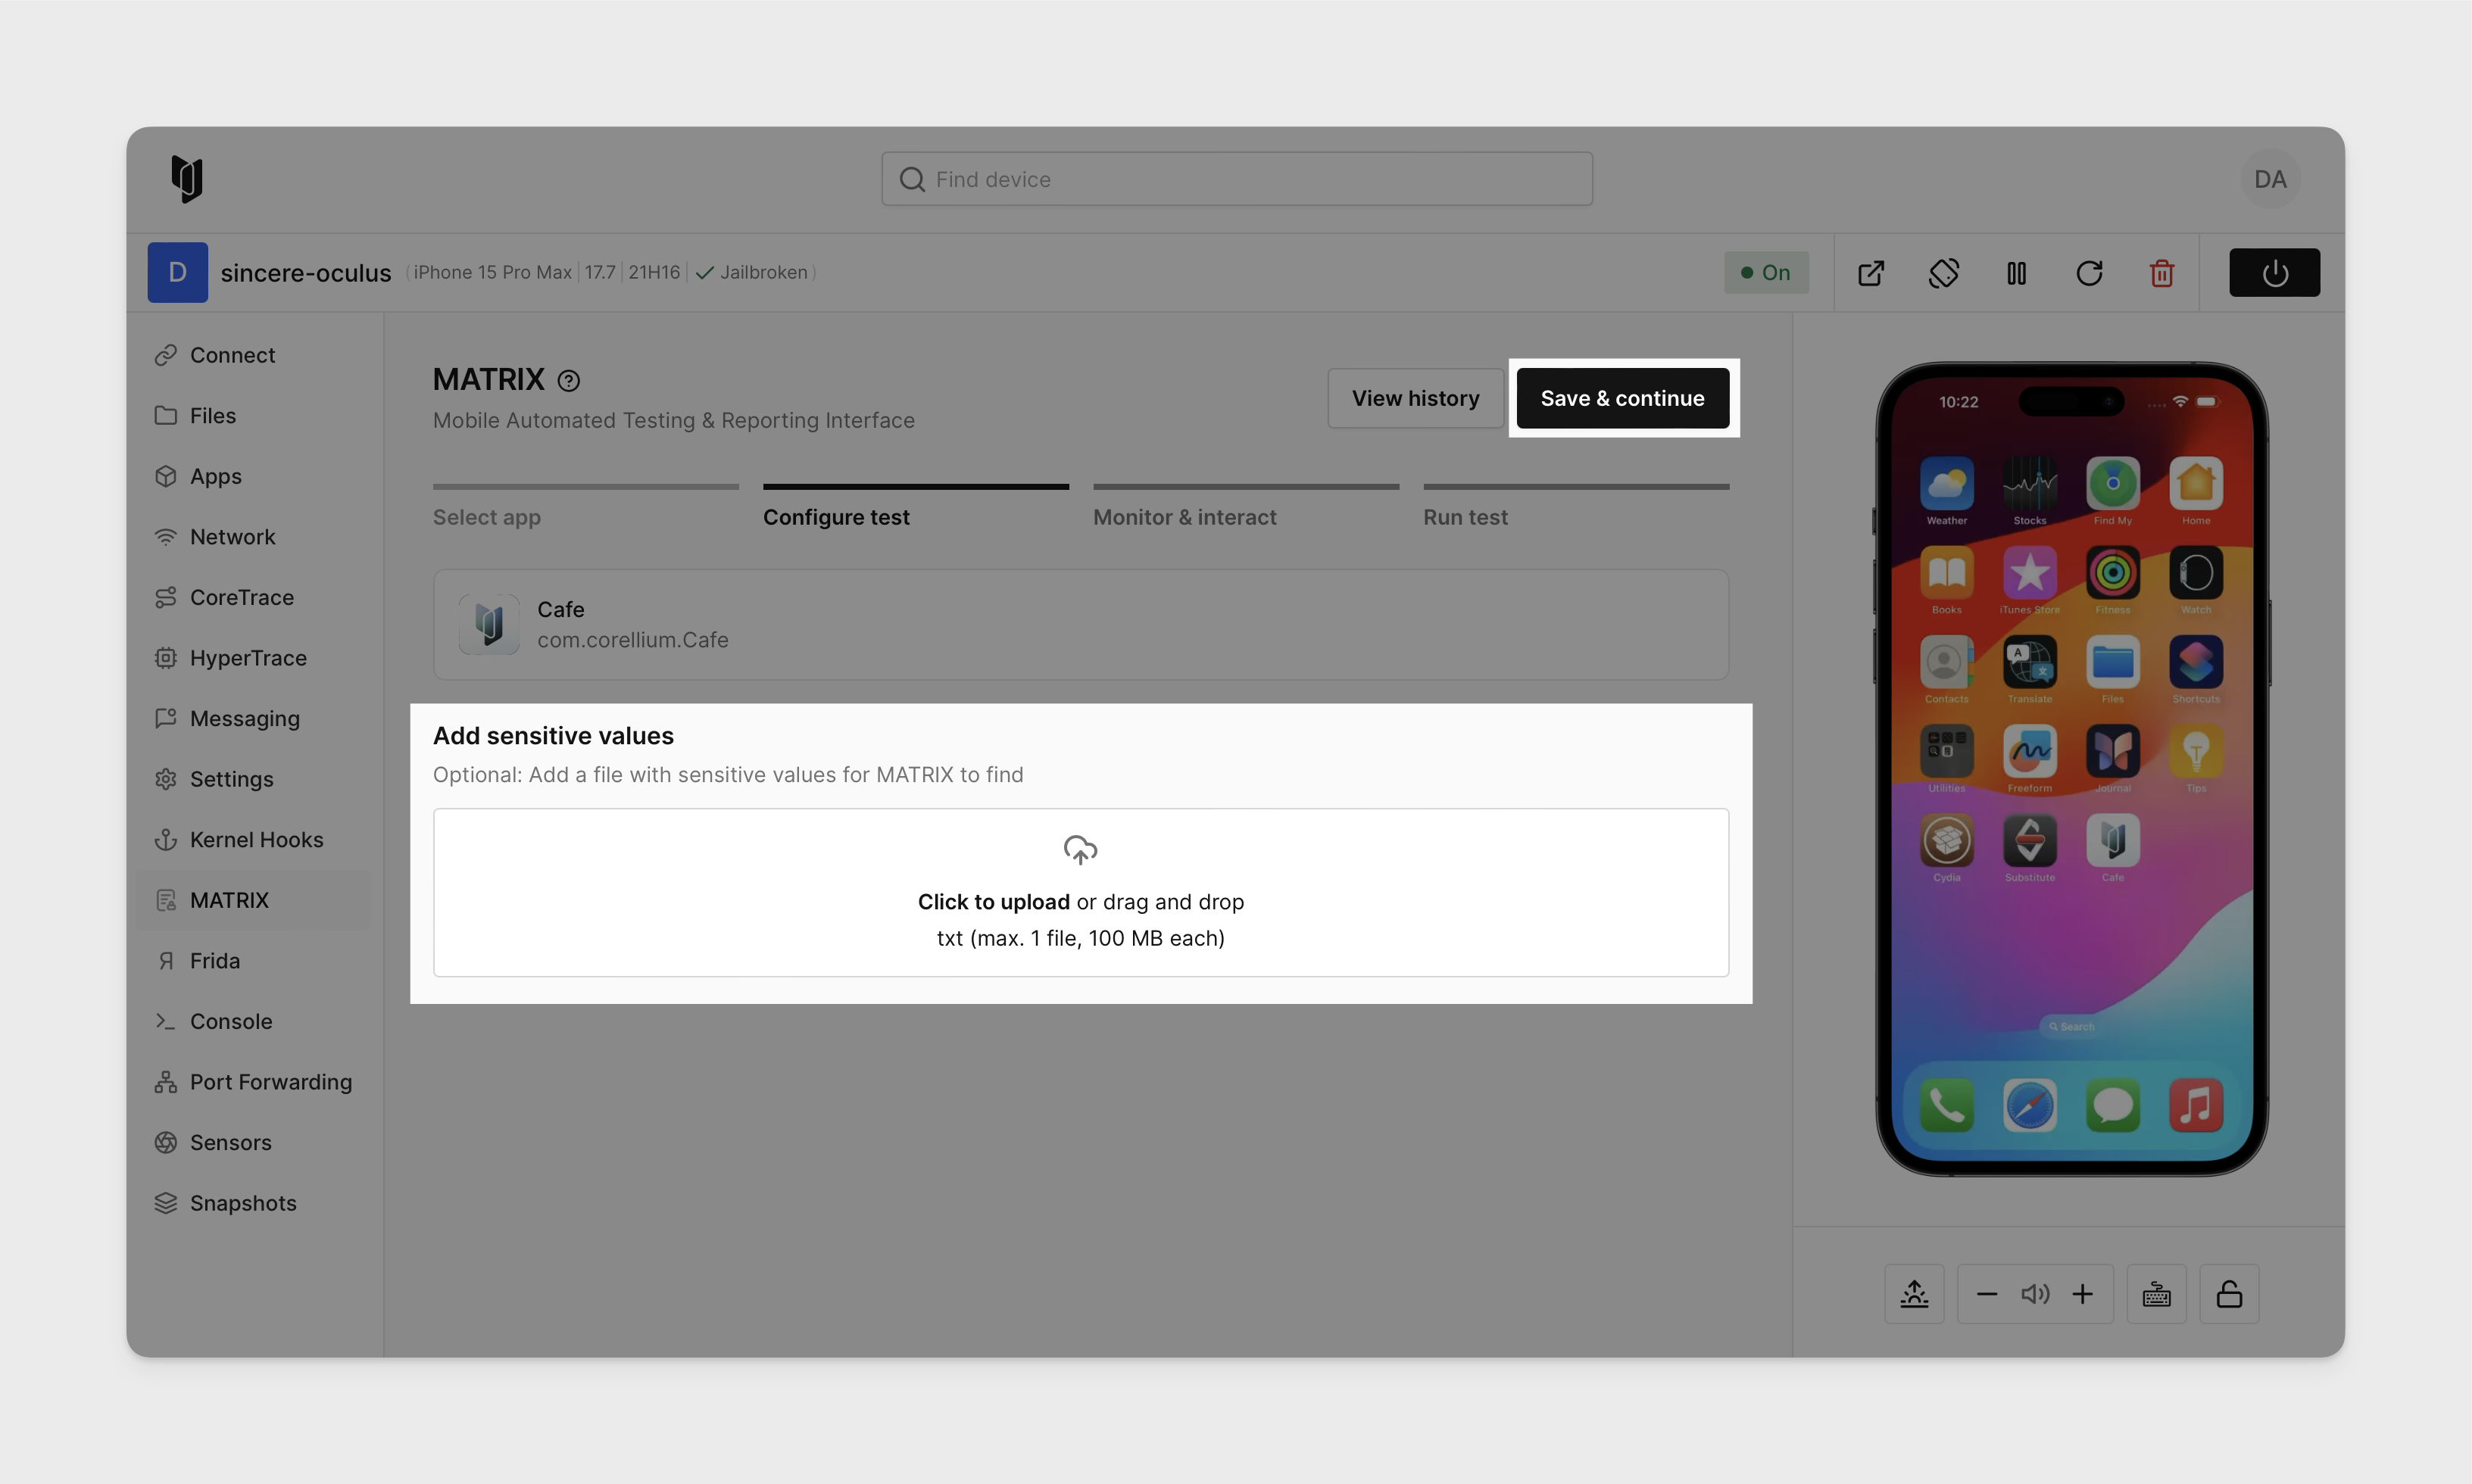Adjust device volume slider
The image size is (2472, 1484).
tap(2034, 1293)
